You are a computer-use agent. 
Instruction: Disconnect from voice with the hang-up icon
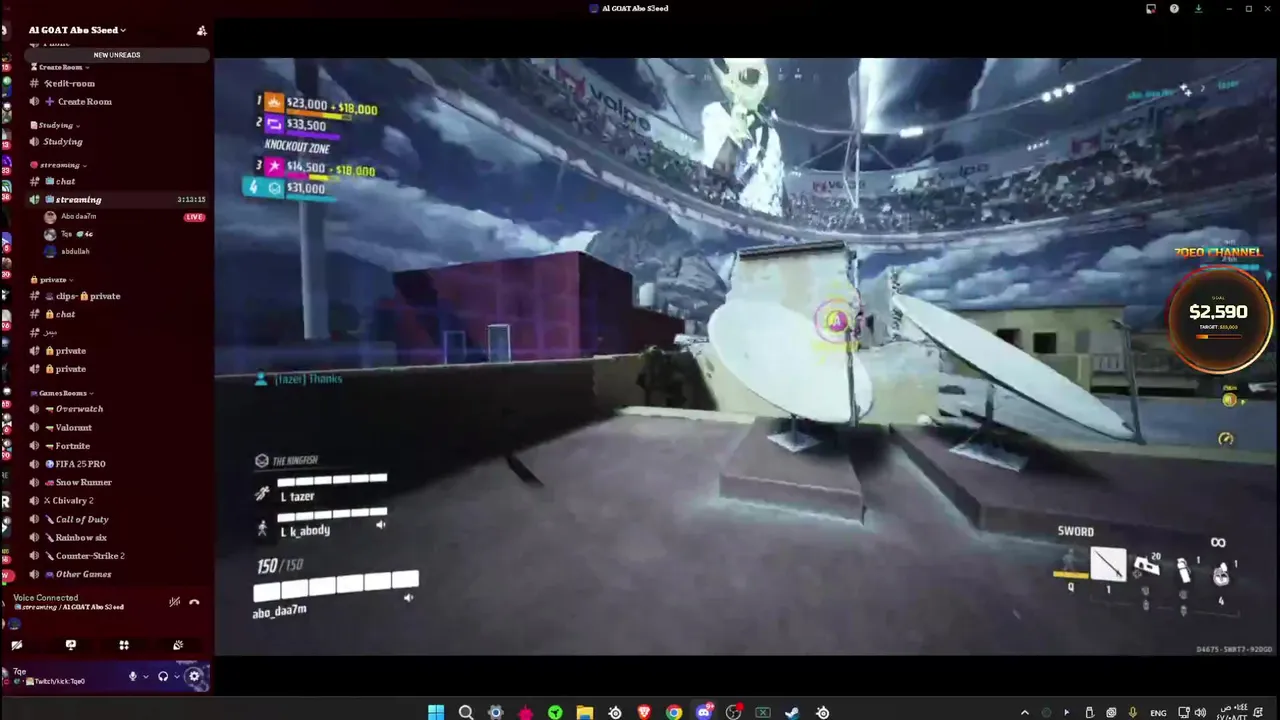(194, 602)
